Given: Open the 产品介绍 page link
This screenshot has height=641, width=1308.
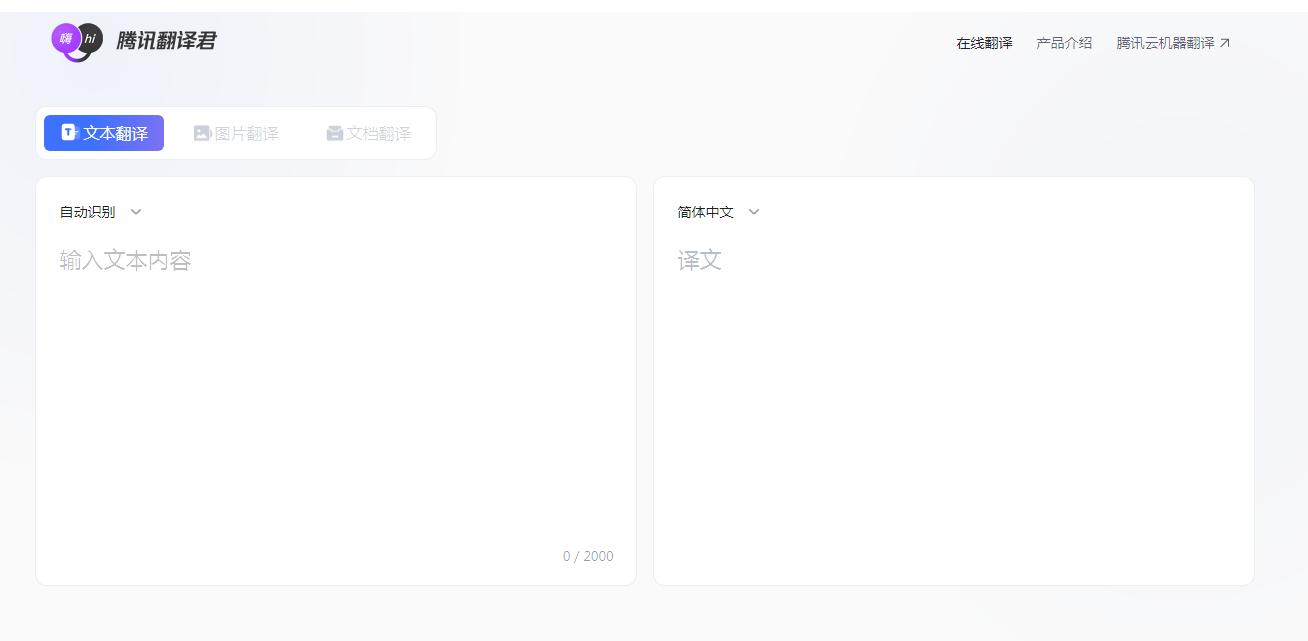Looking at the screenshot, I should 1064,42.
